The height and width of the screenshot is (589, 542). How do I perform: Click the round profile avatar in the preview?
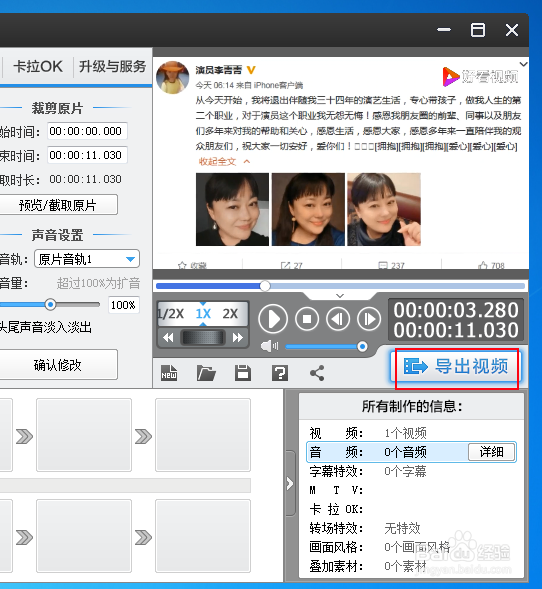[x=172, y=77]
